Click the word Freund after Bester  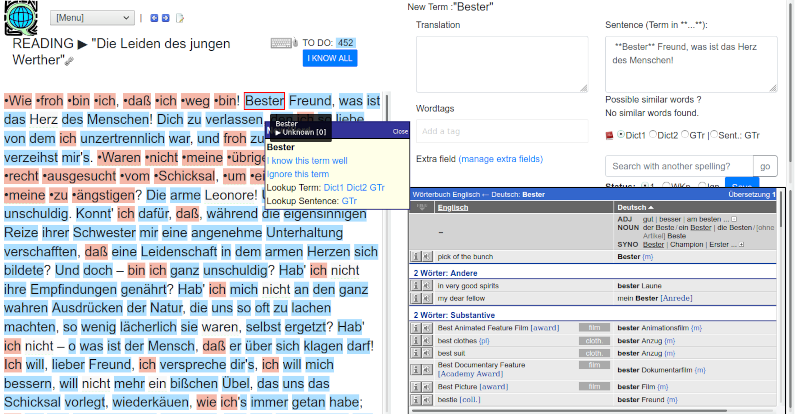click(310, 101)
